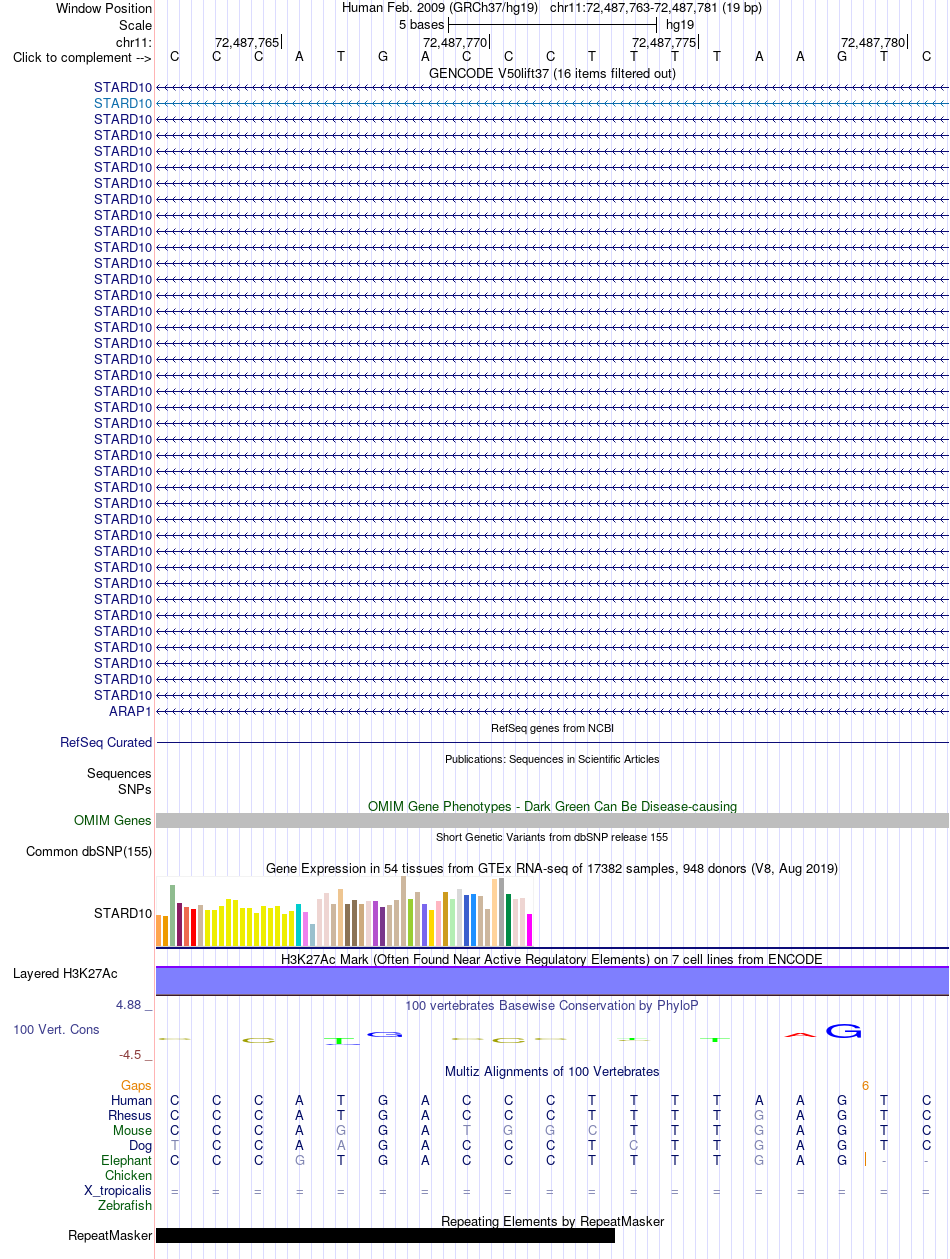The width and height of the screenshot is (950, 1259).
Task: Click position marker 72,487,775
Action: [x=664, y=42]
